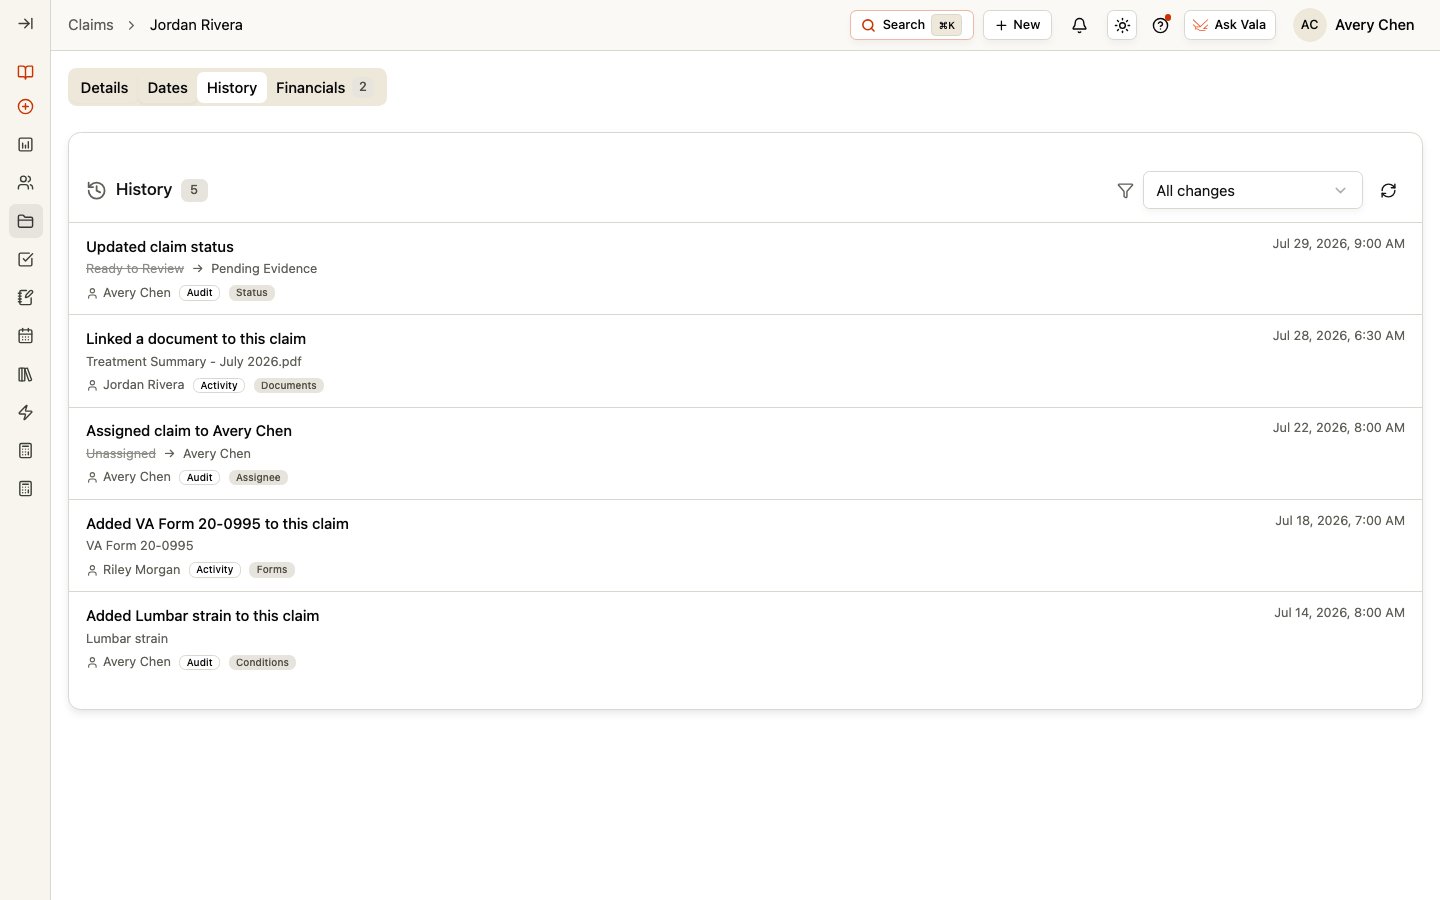Open the lightning bolt sidebar icon
This screenshot has height=900, width=1440.
(26, 412)
